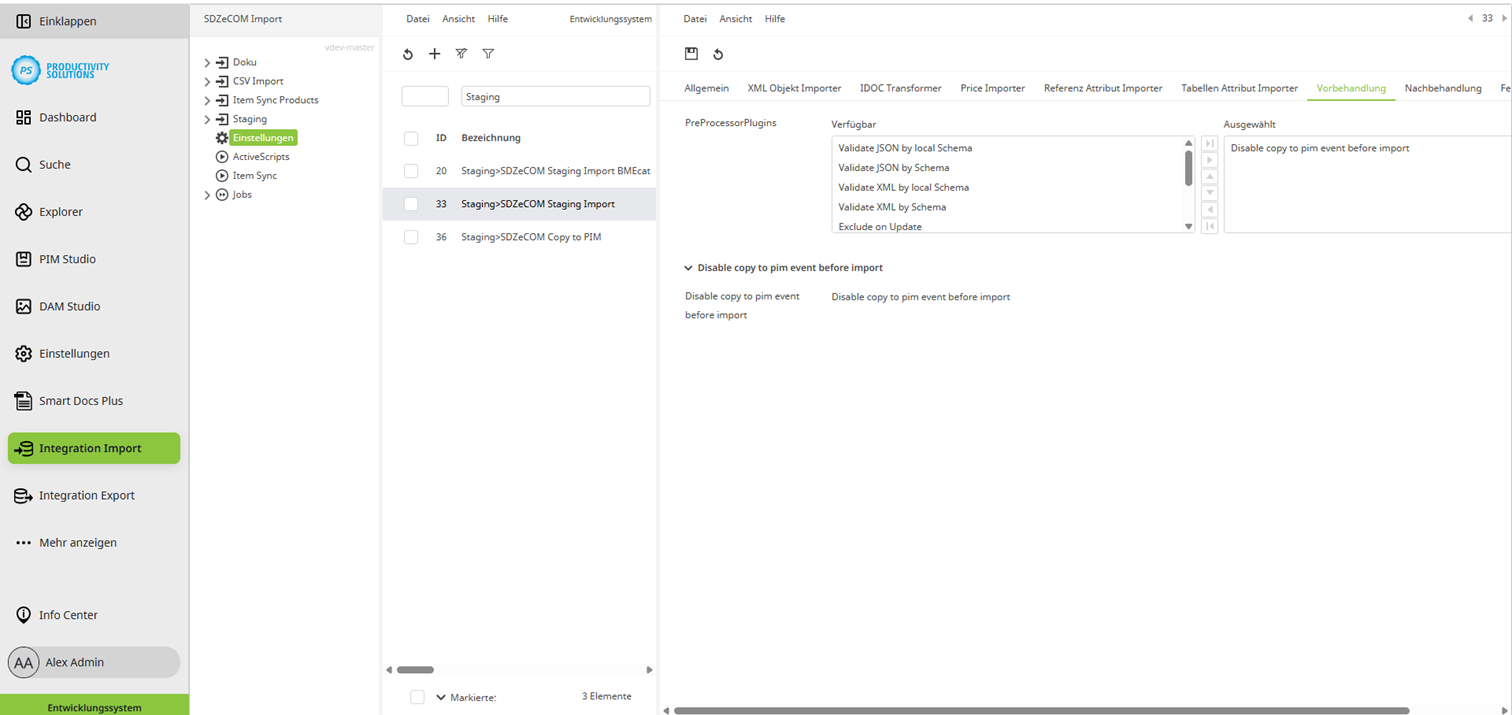The width and height of the screenshot is (1512, 715).
Task: Check the checkbox for row ID 20
Action: (x=410, y=171)
